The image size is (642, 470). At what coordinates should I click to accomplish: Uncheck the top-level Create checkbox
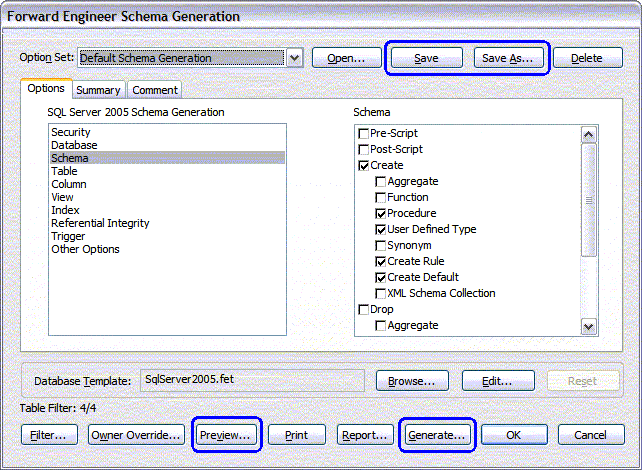tap(363, 165)
